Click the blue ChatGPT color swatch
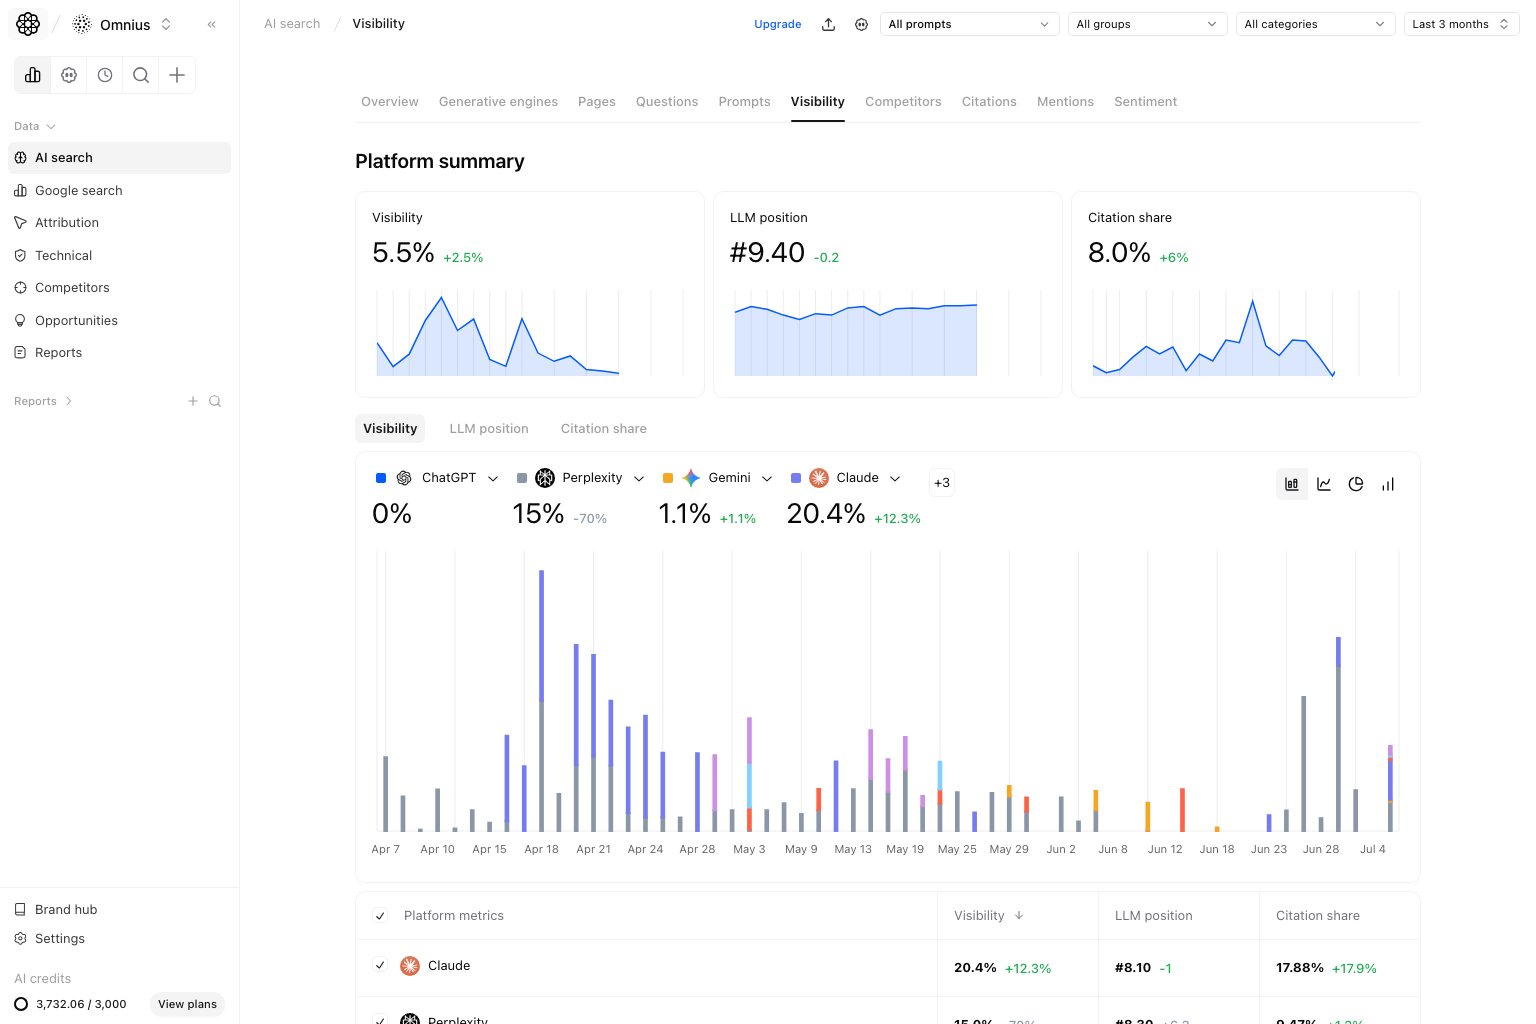The image size is (1536, 1024). click(381, 478)
